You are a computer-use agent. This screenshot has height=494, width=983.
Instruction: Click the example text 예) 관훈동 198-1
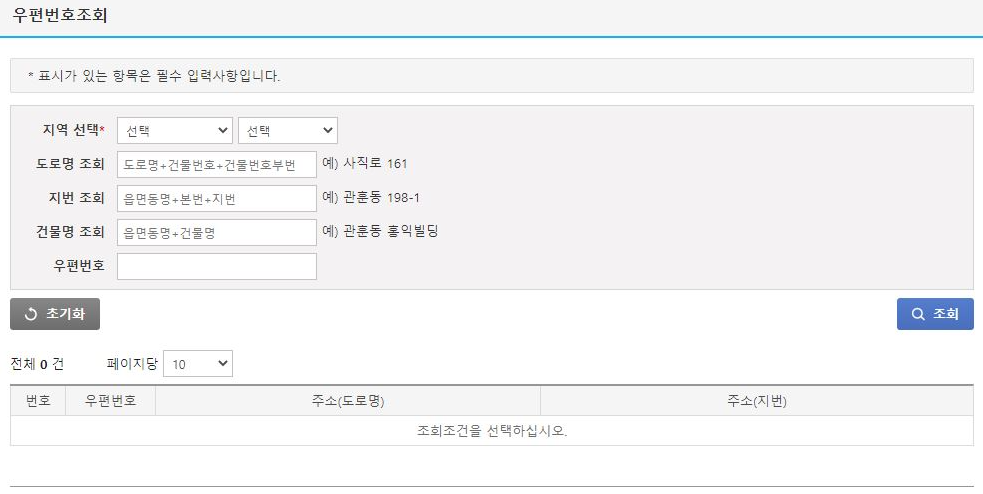(x=371, y=197)
